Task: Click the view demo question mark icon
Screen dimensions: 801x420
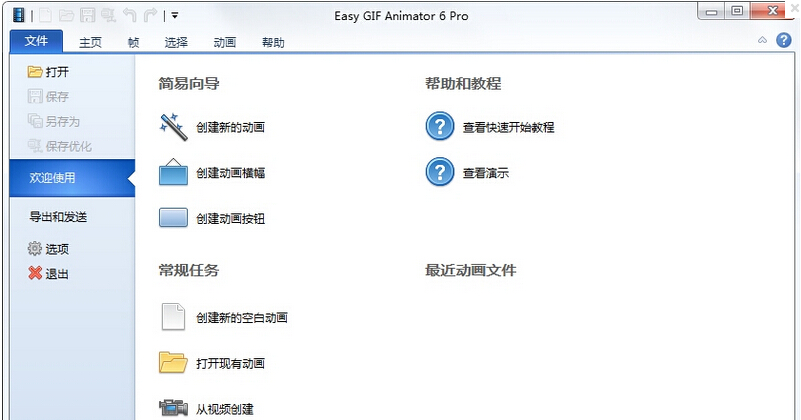Action: pos(440,173)
